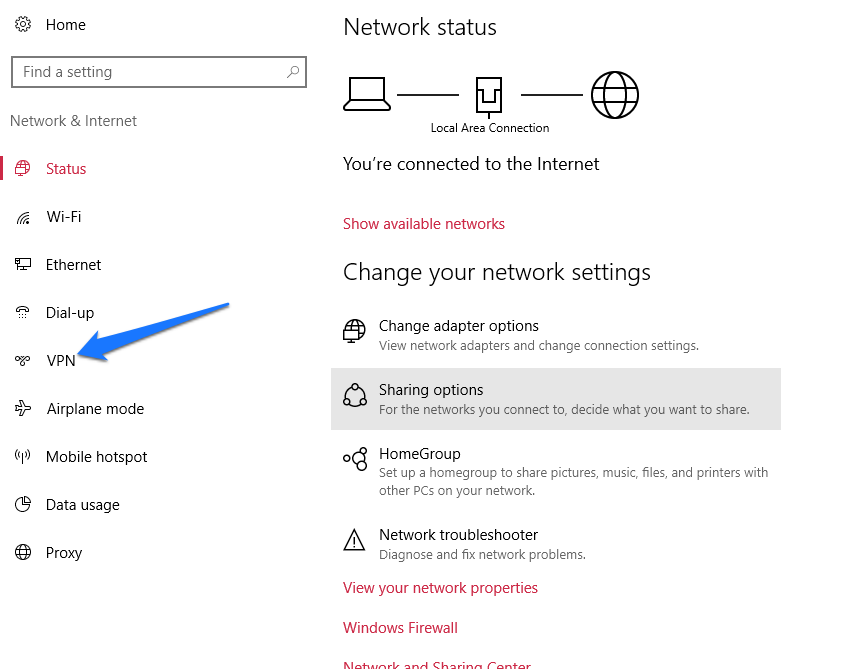Click the Ethernet monitor icon

[23, 264]
